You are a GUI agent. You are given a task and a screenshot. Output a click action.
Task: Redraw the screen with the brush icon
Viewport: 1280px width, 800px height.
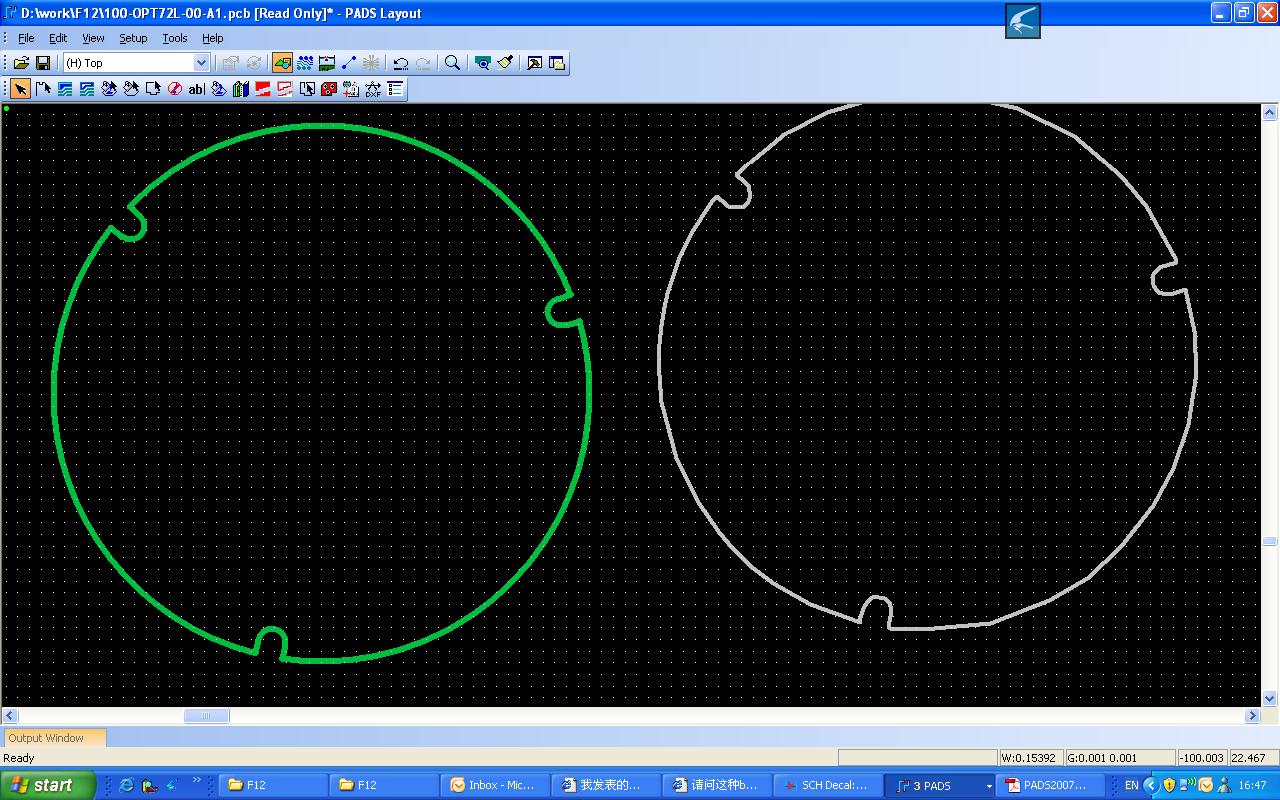coord(505,63)
